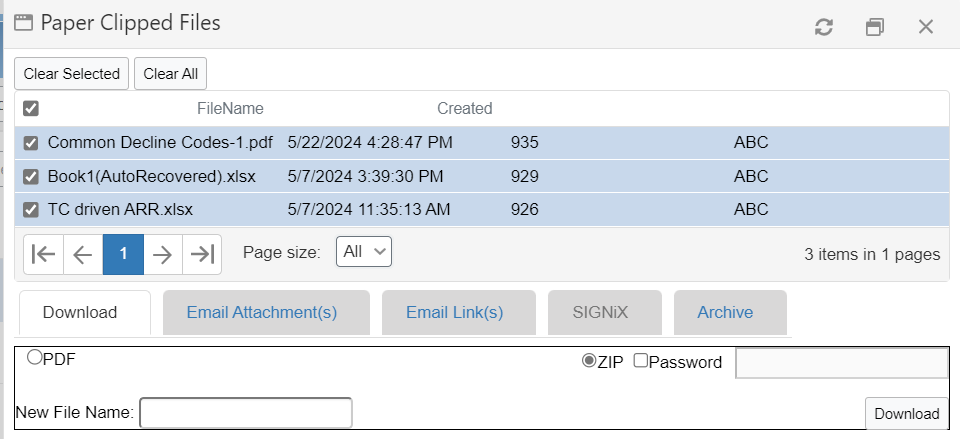960x439 pixels.
Task: Select page 1 in the pager
Action: (123, 254)
